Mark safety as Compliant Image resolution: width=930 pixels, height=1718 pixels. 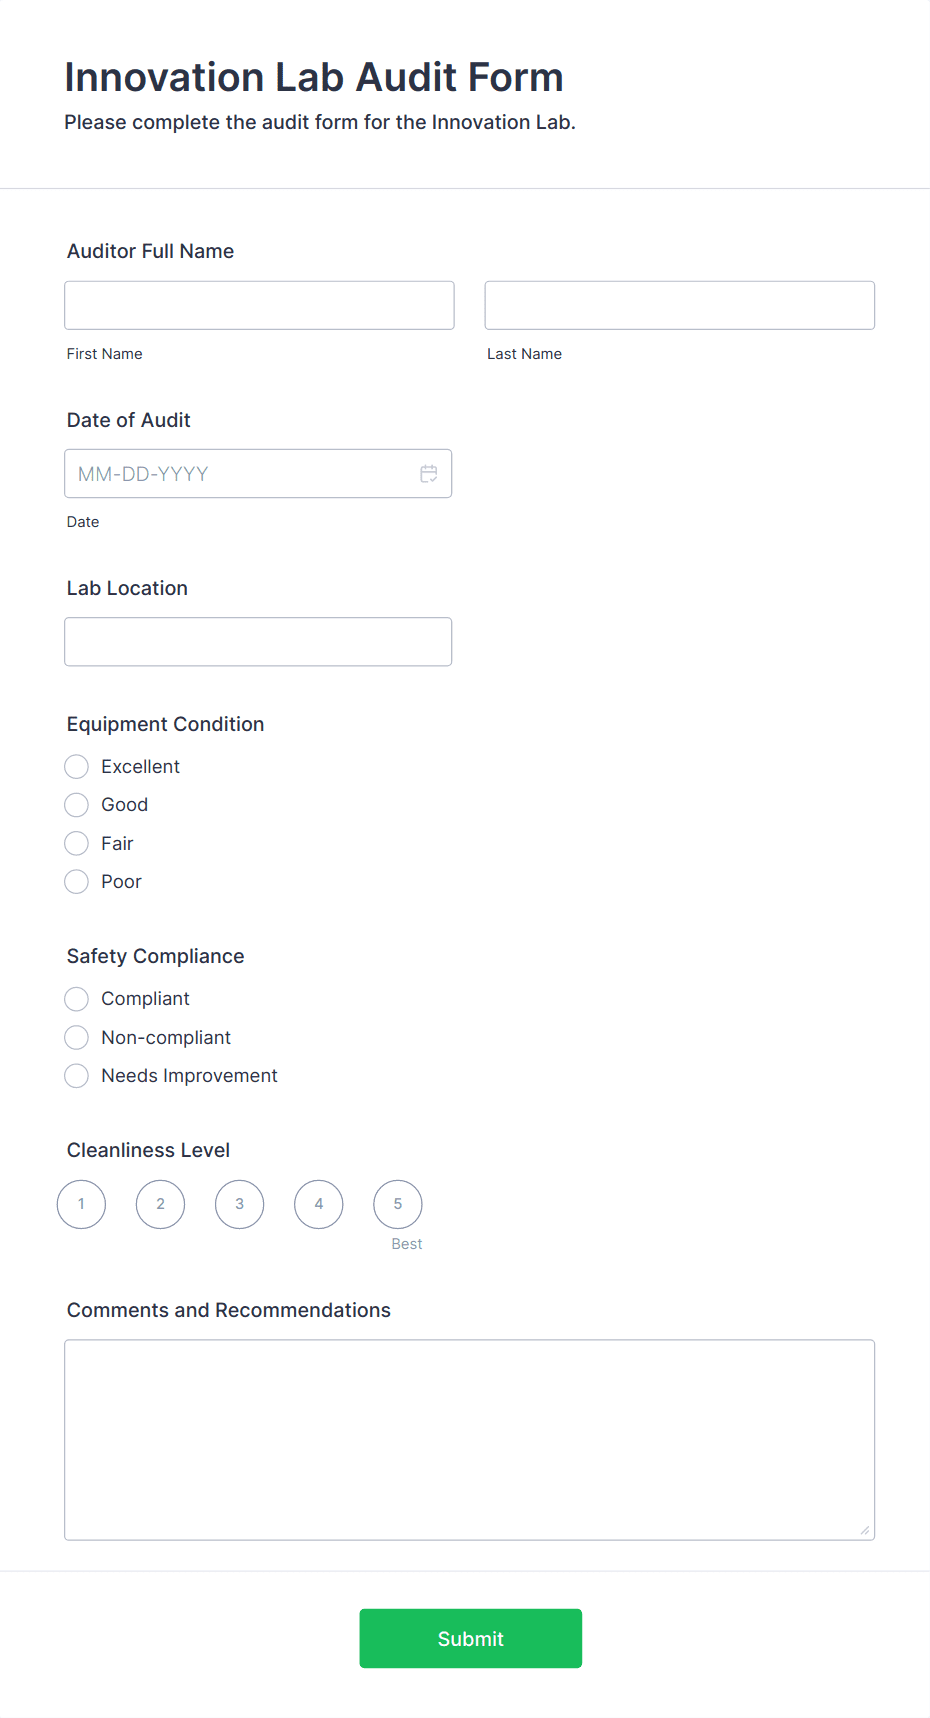click(x=76, y=998)
